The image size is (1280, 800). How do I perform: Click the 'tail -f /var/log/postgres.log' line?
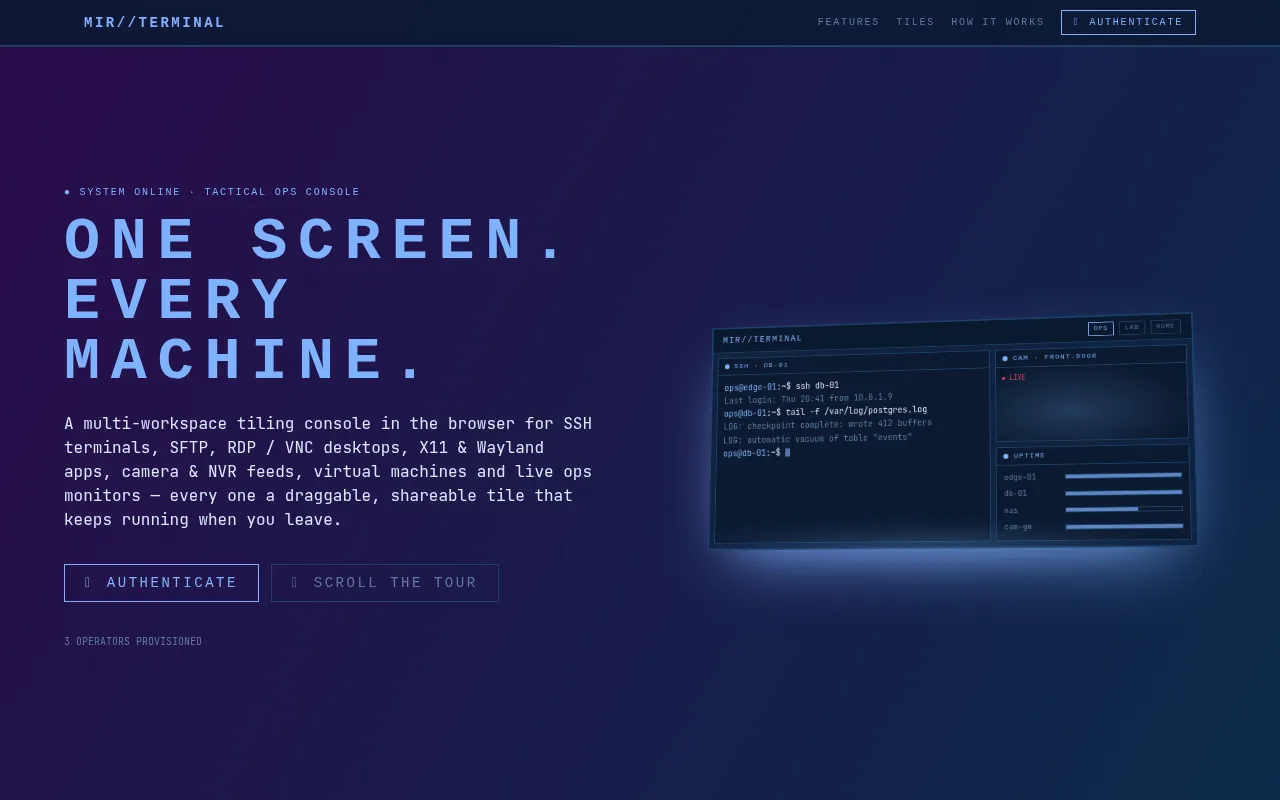coord(825,411)
